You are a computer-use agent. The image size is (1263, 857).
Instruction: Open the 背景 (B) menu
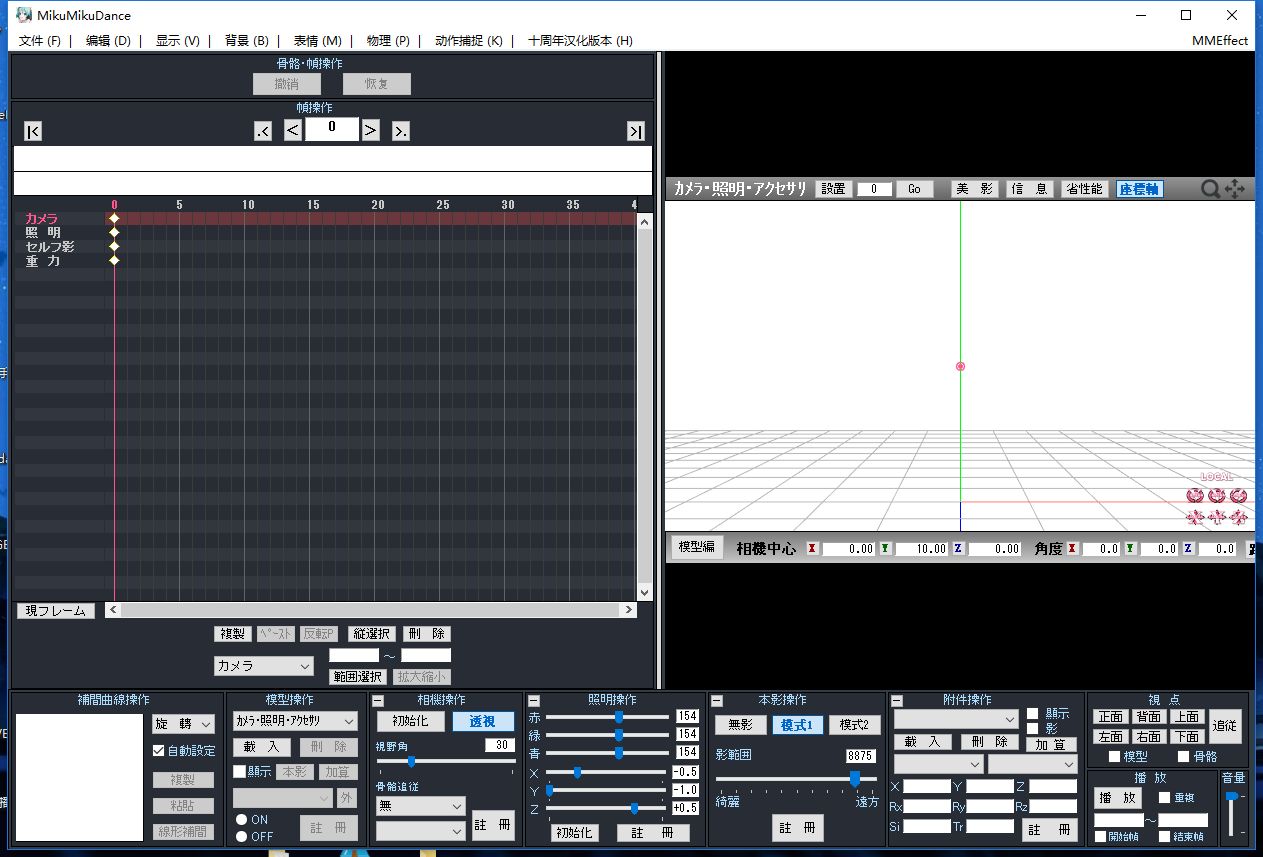pos(247,41)
